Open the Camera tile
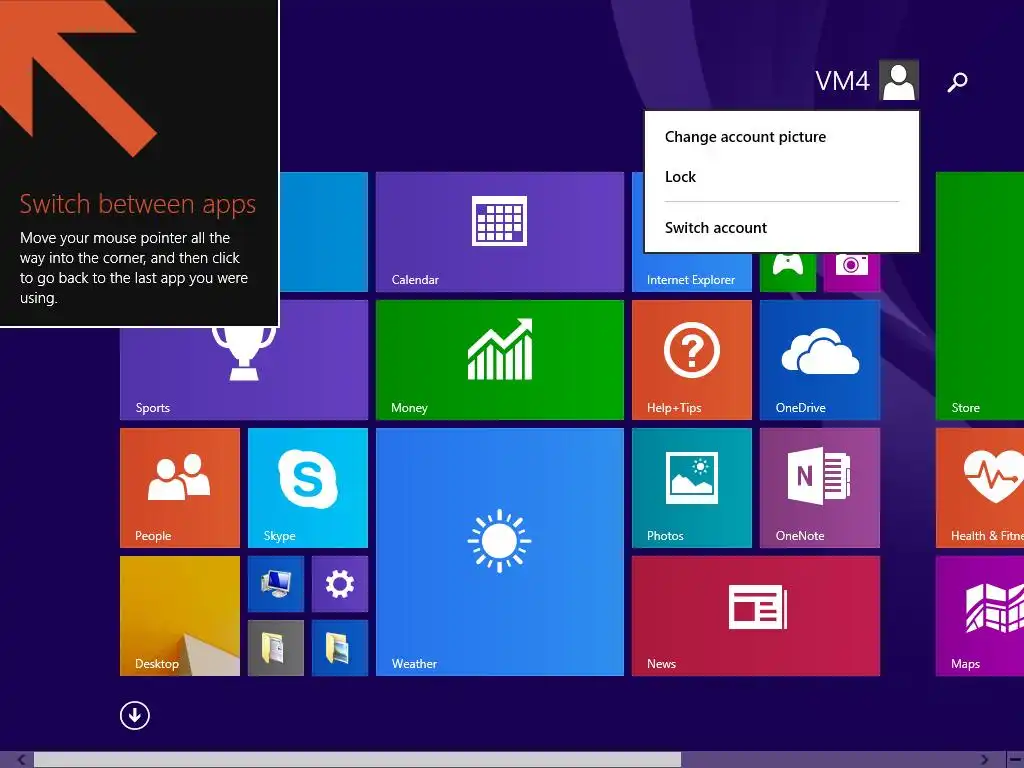 (x=852, y=272)
